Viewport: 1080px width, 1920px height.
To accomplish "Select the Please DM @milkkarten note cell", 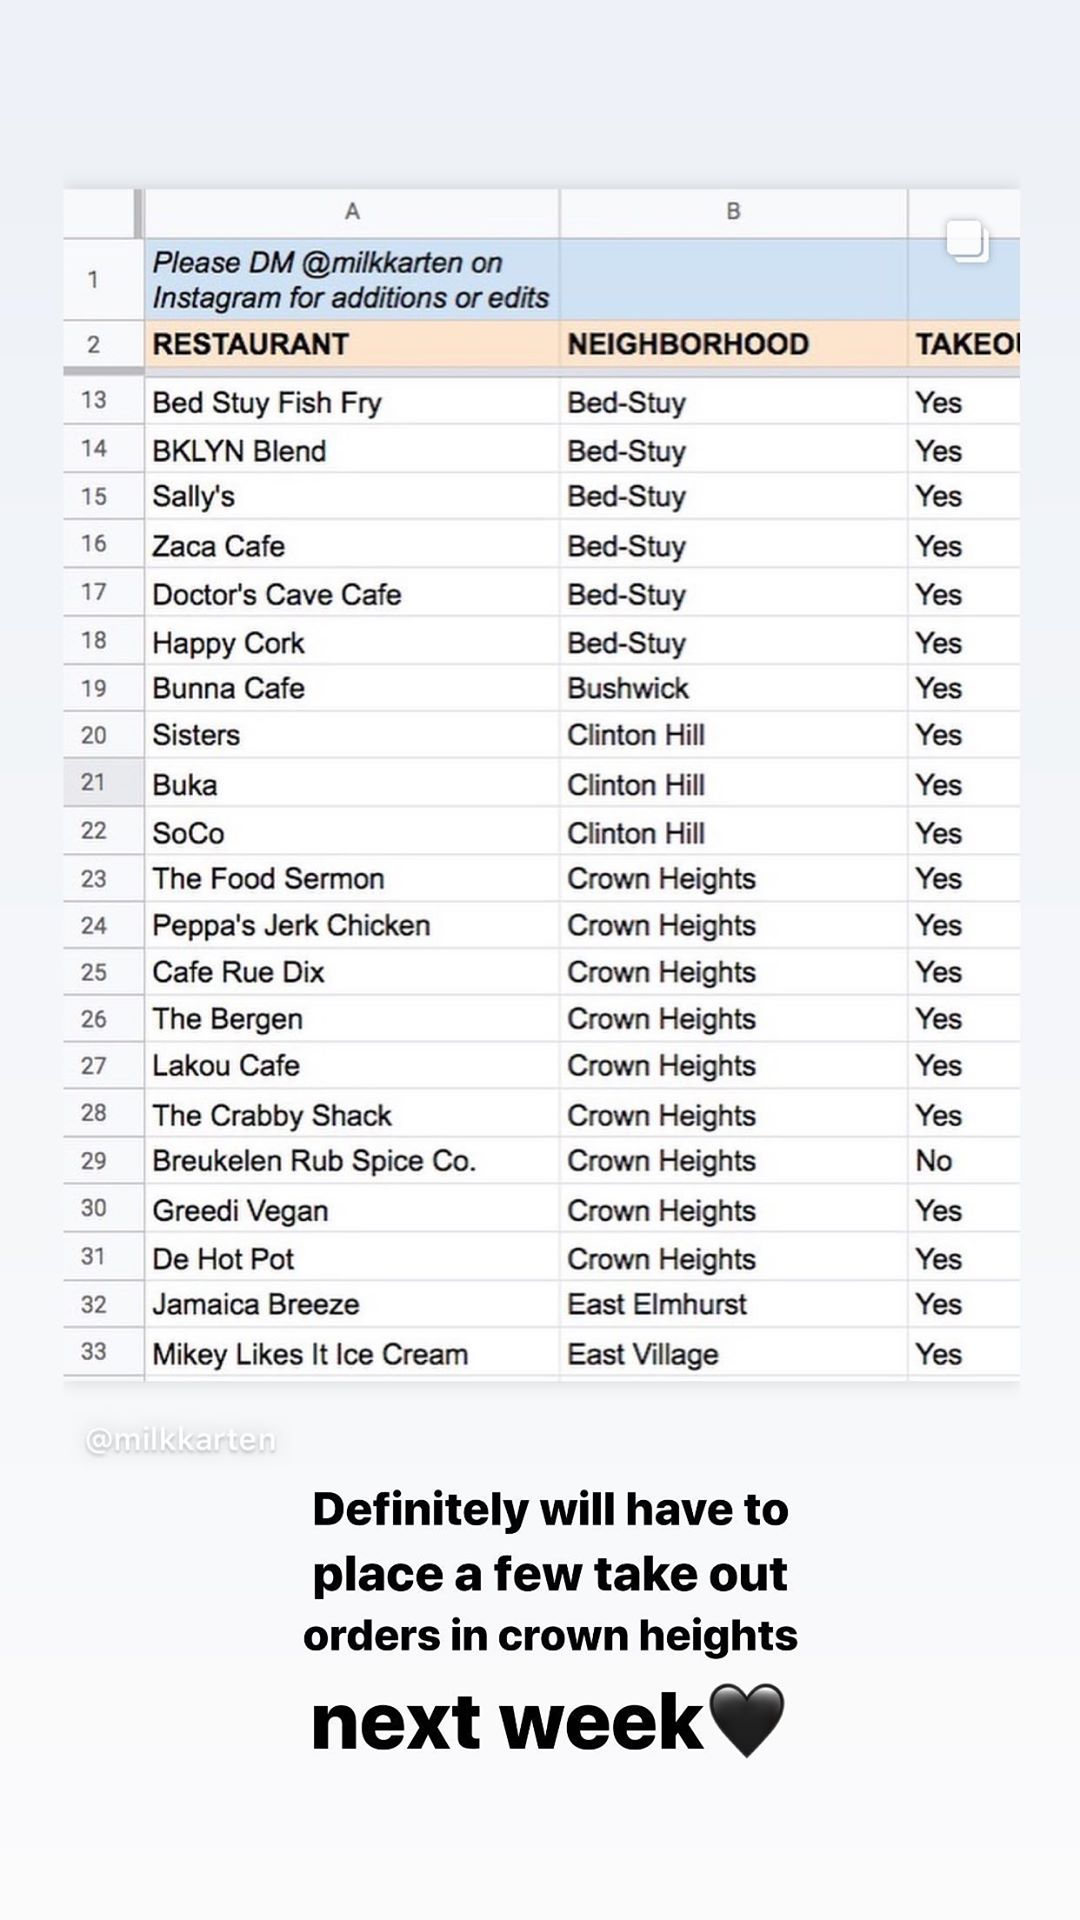I will coord(352,280).
